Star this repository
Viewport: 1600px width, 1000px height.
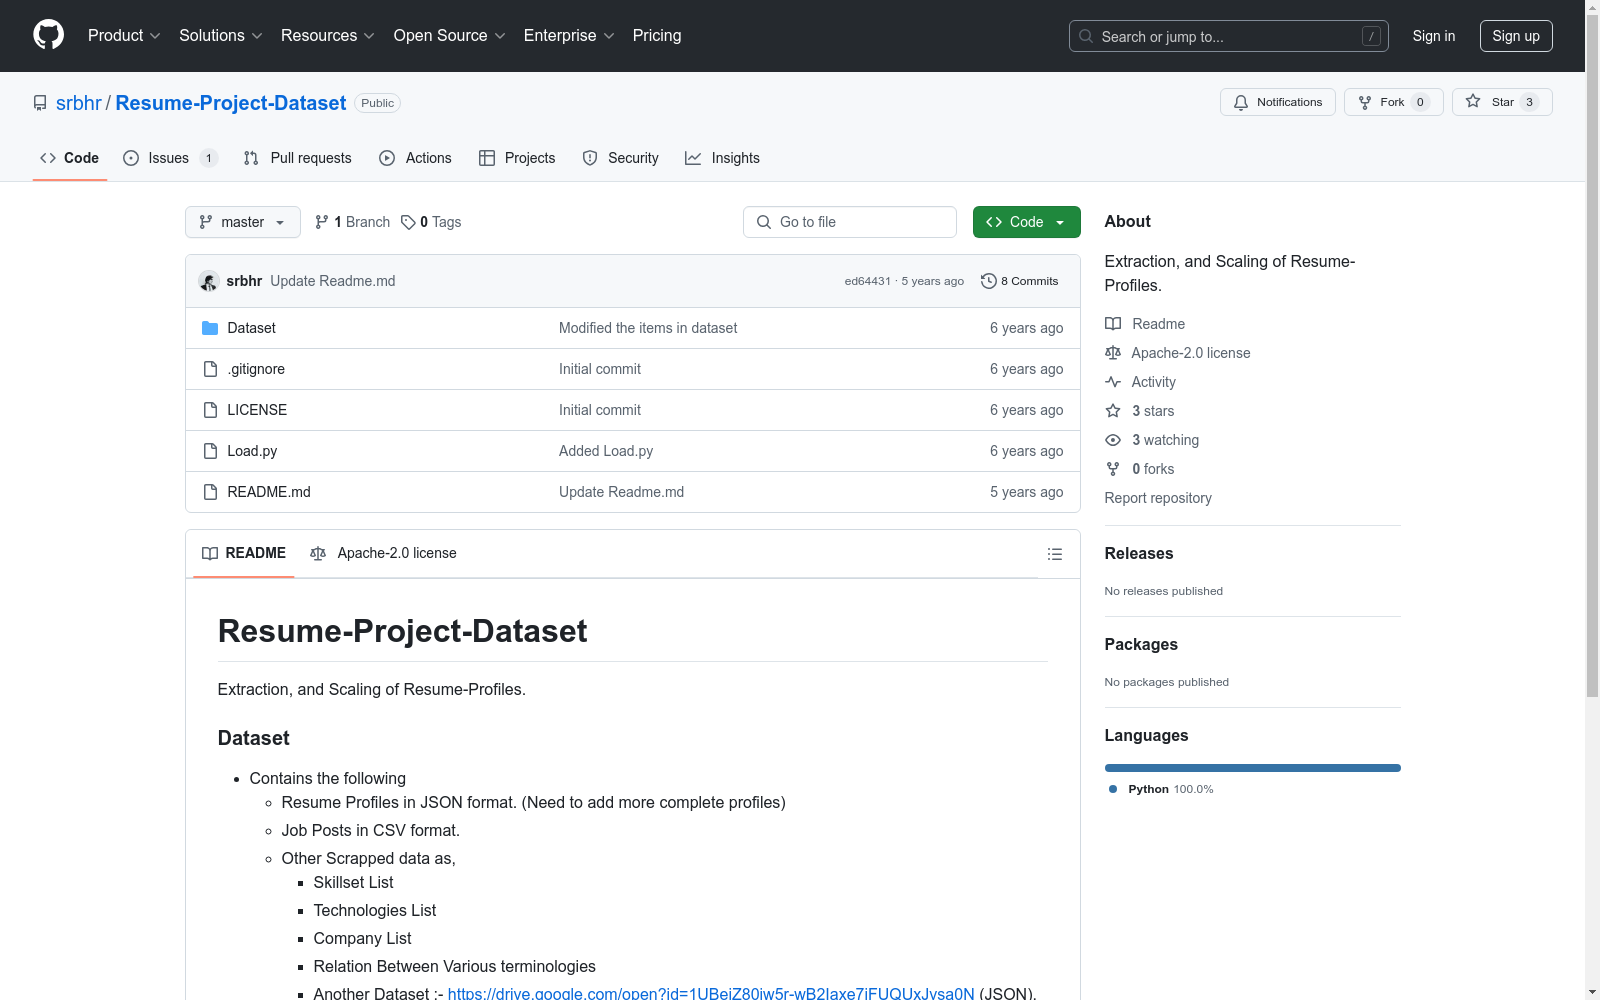tap(1502, 102)
